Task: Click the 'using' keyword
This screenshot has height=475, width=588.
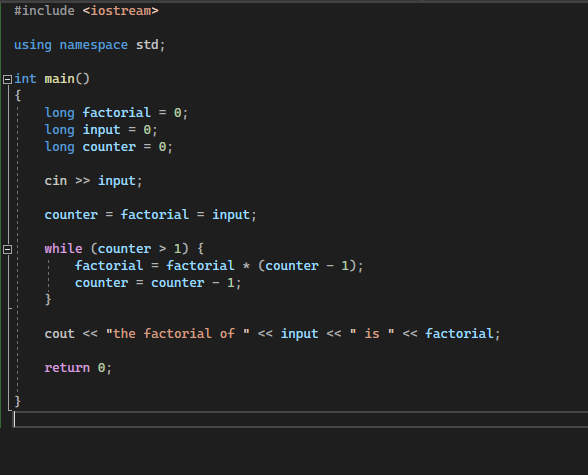Action: coord(33,45)
